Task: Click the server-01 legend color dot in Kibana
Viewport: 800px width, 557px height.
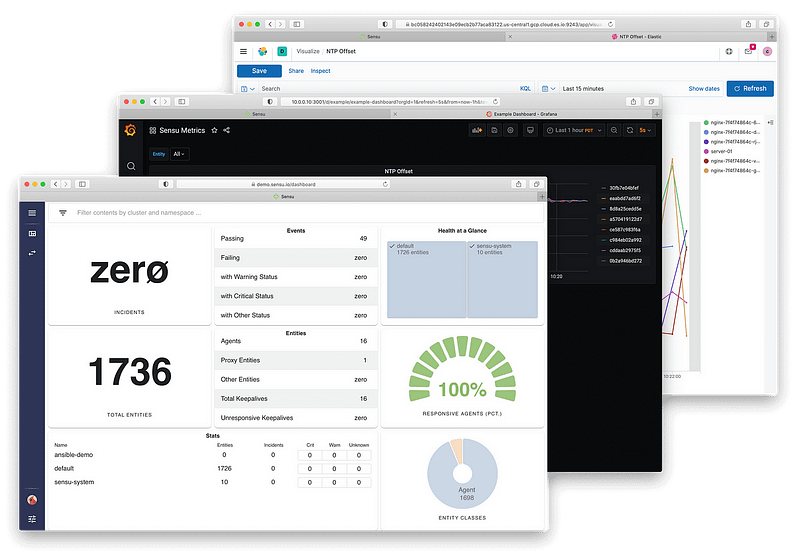Action: point(706,151)
